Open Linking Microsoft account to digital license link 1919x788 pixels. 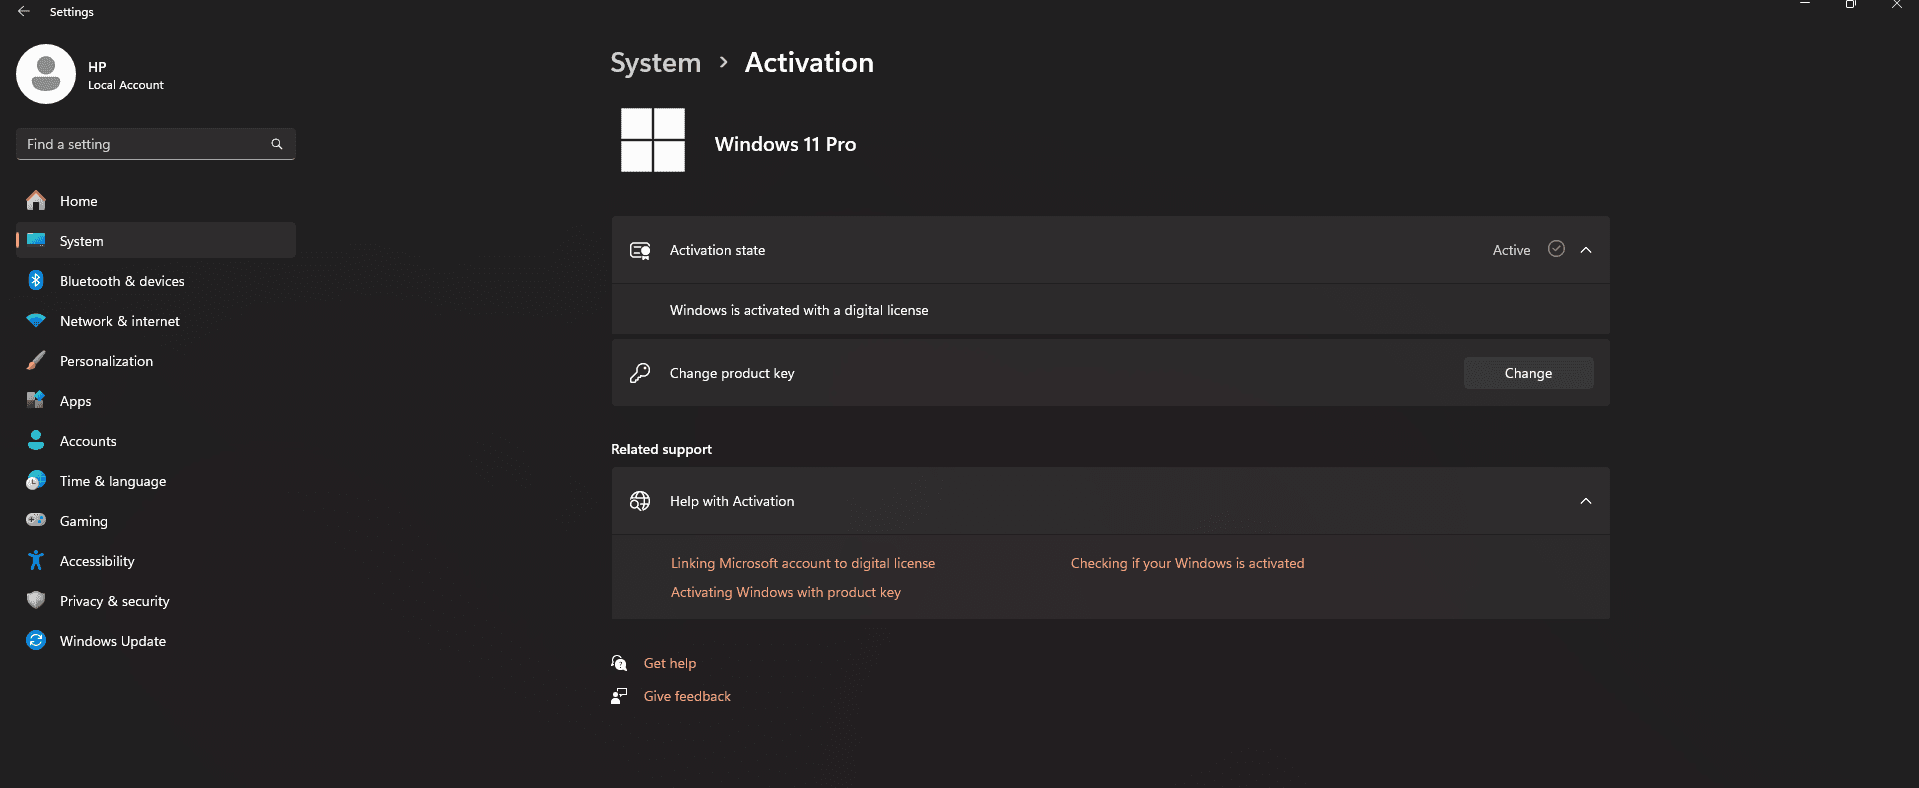(x=803, y=563)
